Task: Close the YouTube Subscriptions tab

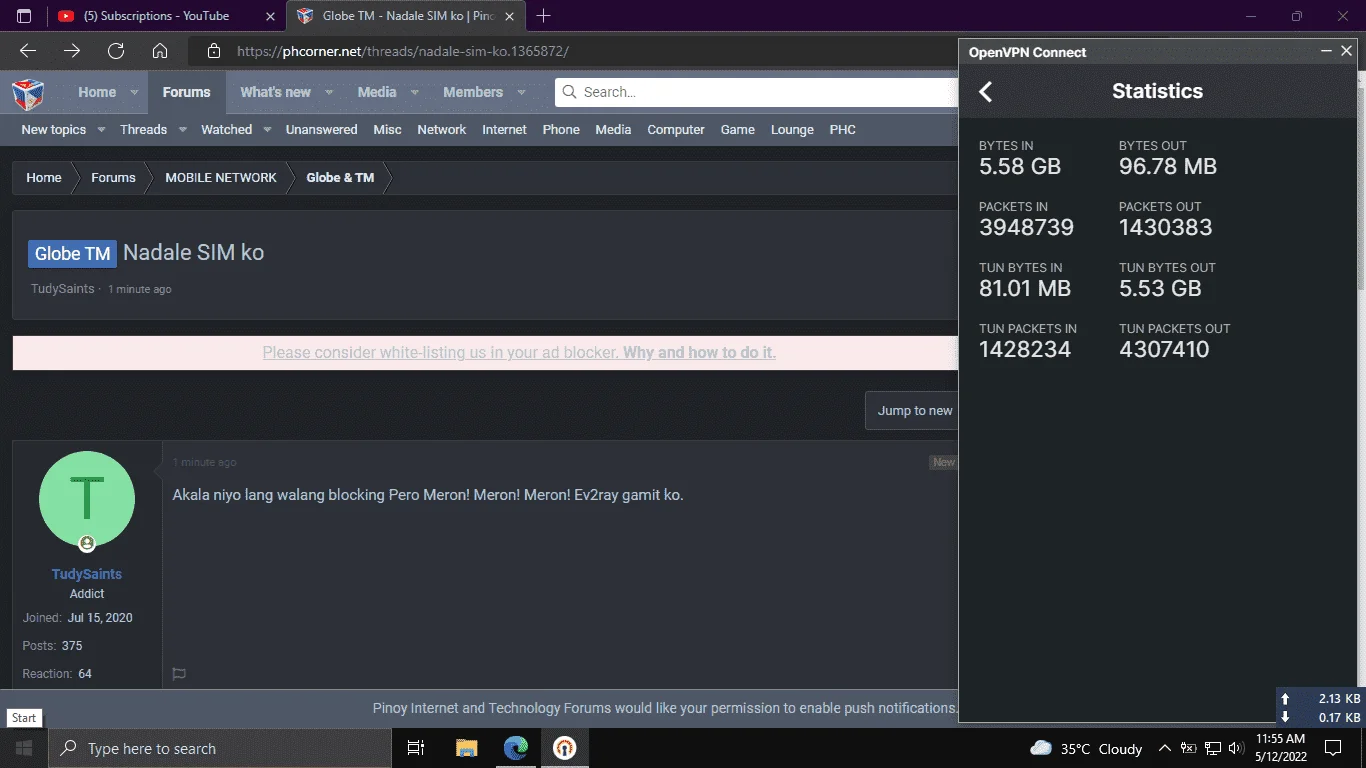Action: click(x=270, y=16)
